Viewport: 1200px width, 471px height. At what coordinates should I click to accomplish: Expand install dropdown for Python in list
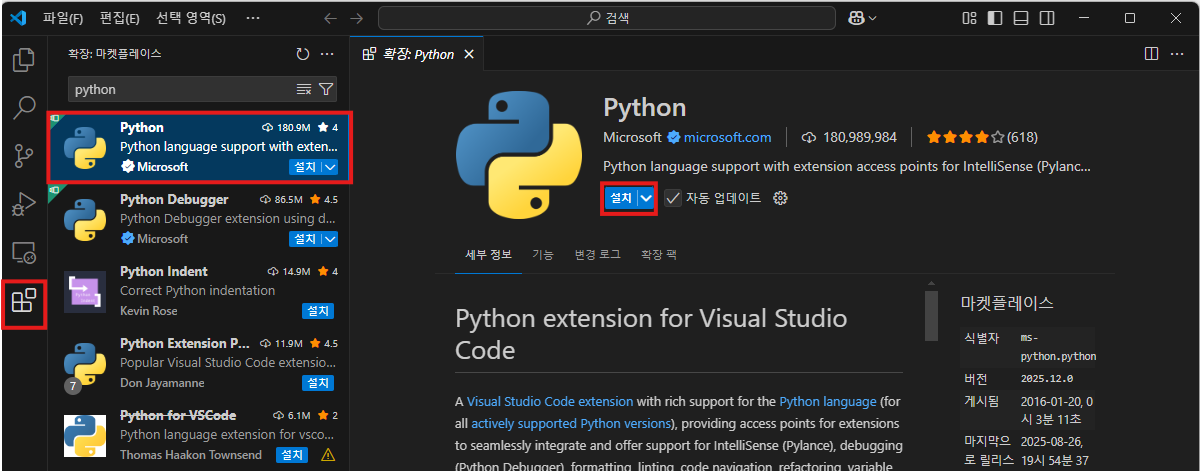coord(330,167)
